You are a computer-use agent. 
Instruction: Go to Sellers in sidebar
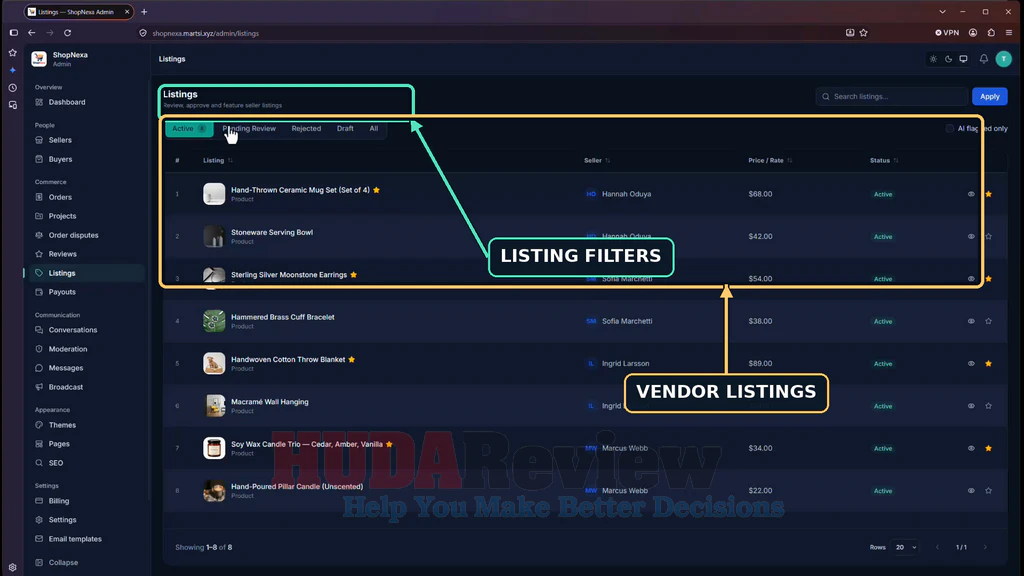[60, 140]
